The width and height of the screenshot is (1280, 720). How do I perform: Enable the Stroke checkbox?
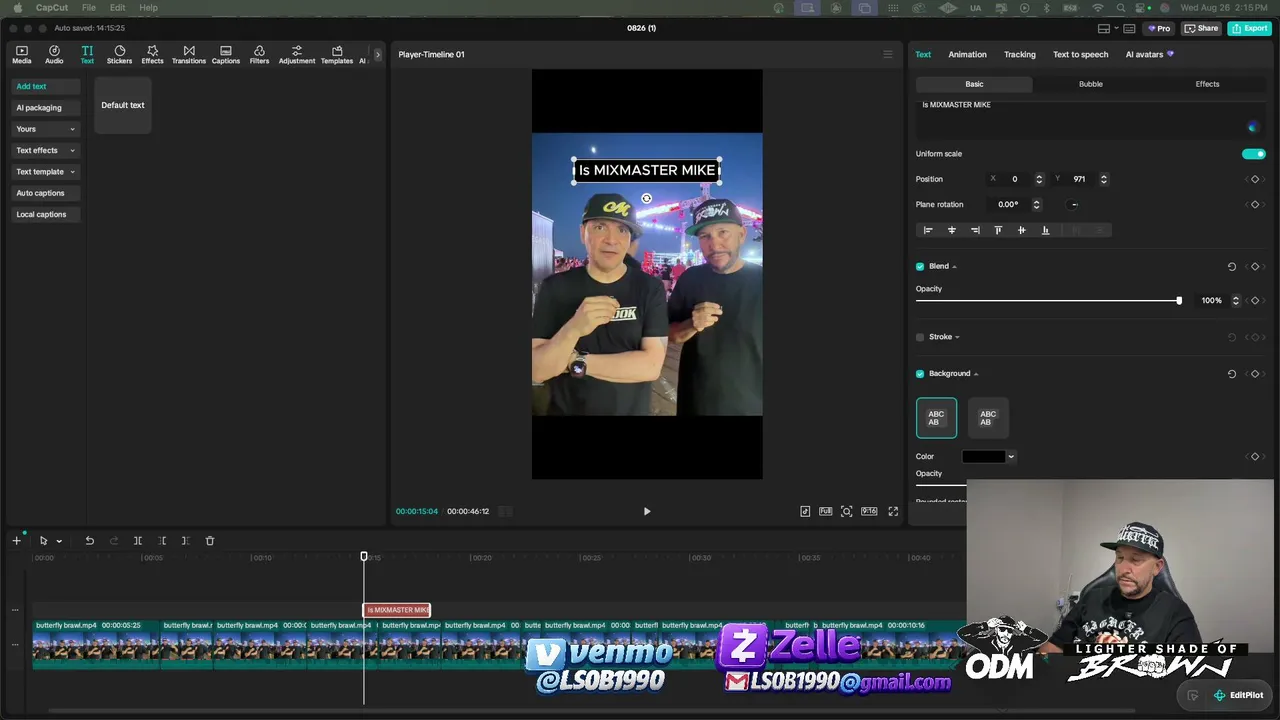(x=920, y=337)
